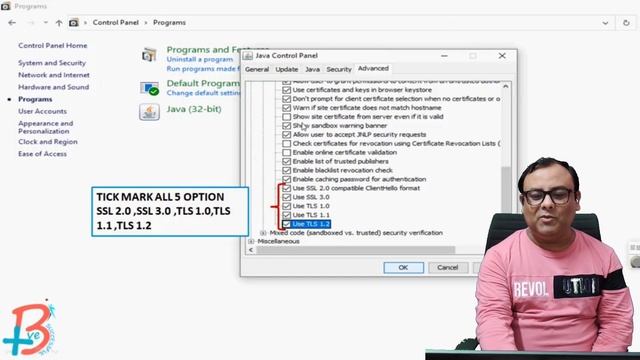Minimize the Java Control Panel window

(444, 56)
